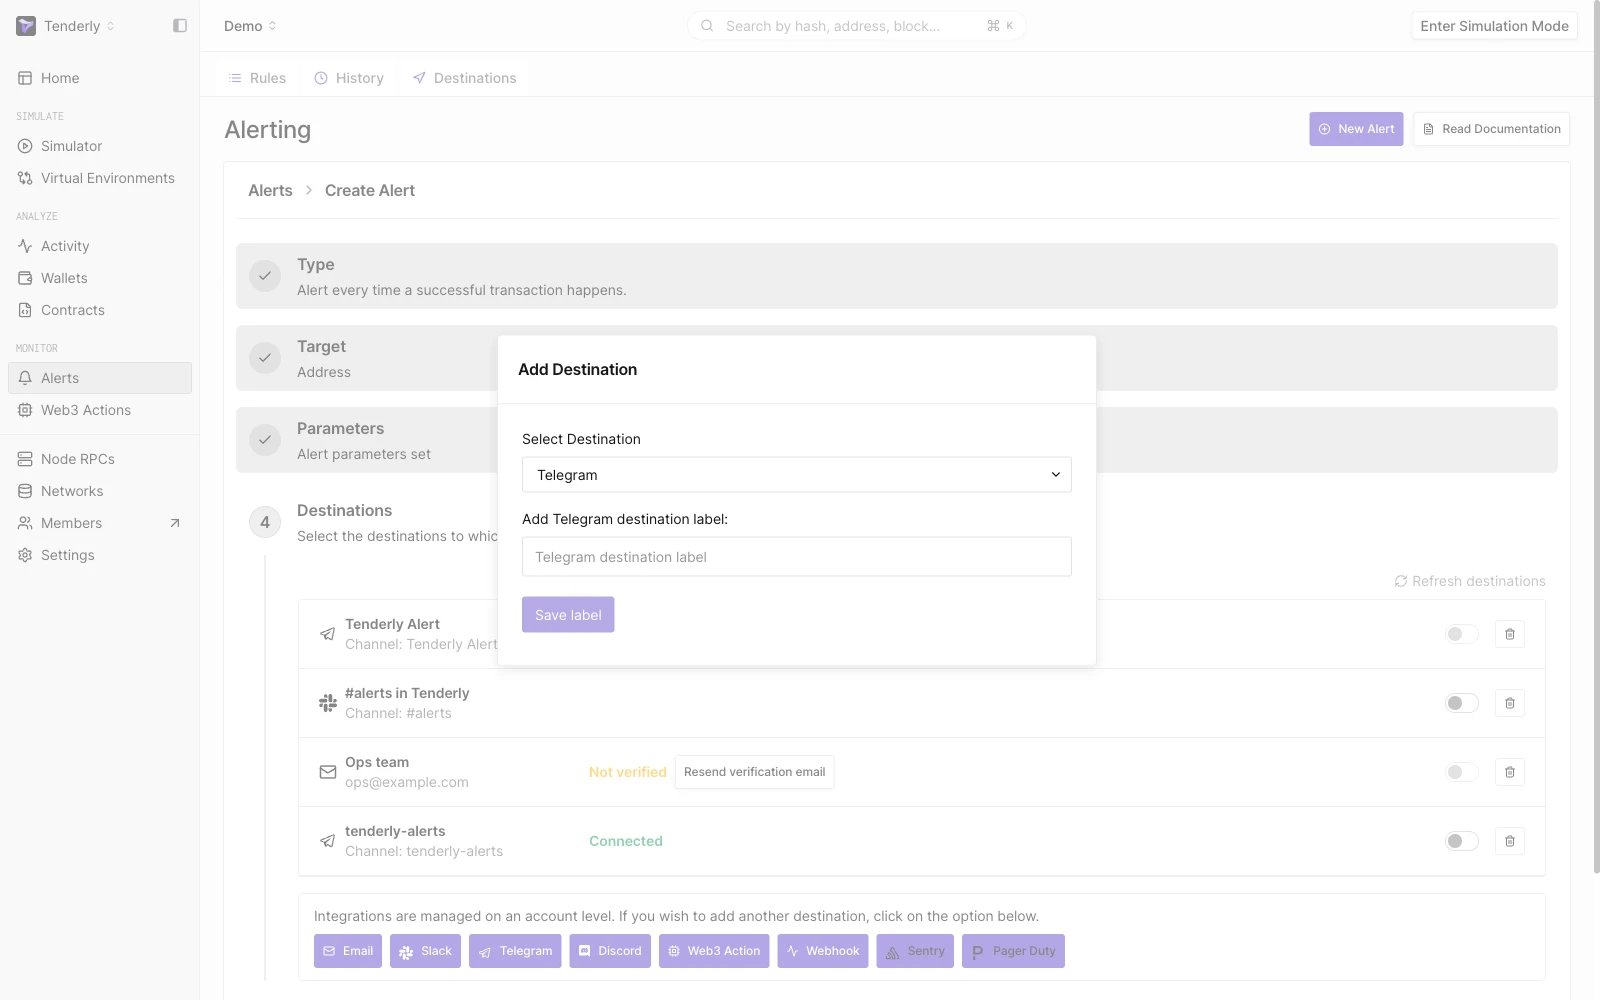Viewport: 1600px width, 1000px height.
Task: Collapse the sidebar panel icon
Action: pyautogui.click(x=180, y=26)
